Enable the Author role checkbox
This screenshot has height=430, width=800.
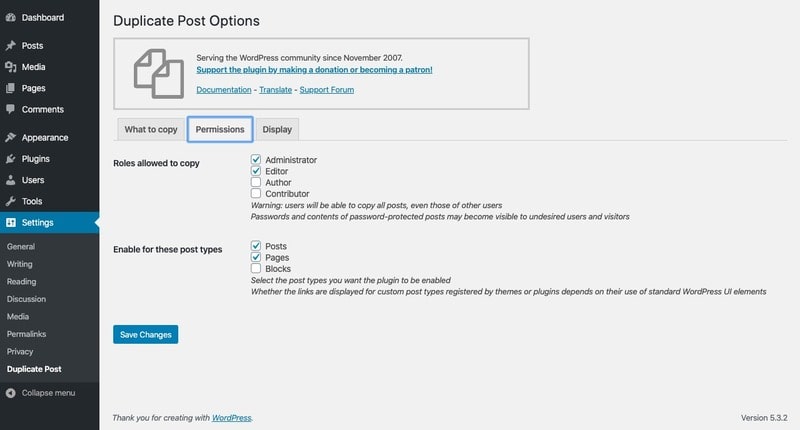click(256, 182)
